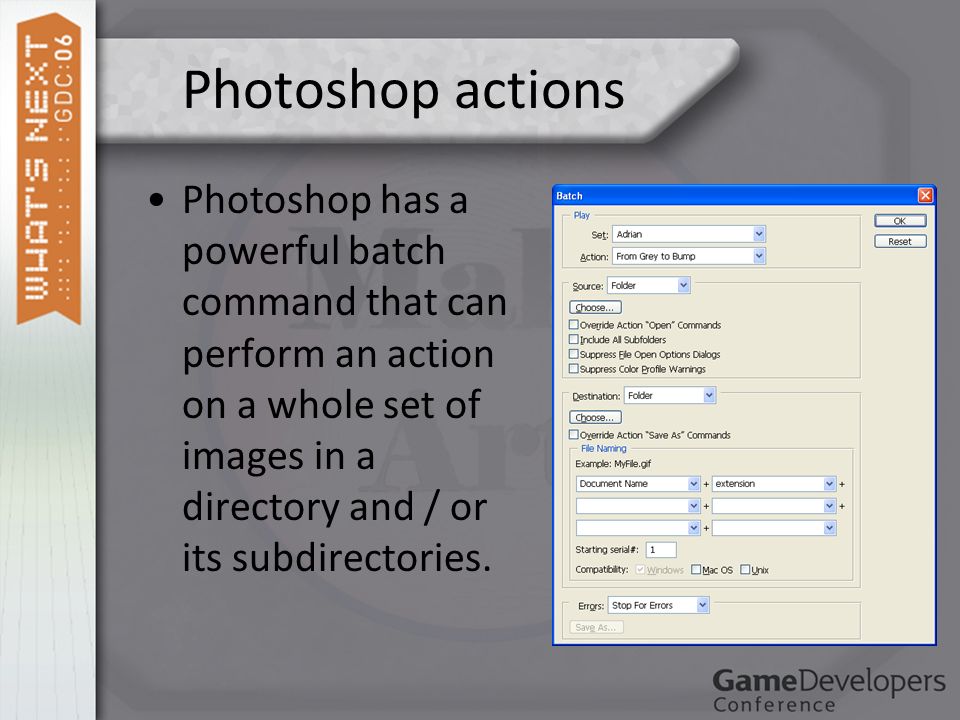
Task: Open the empty third-row left naming dropdown
Action: pos(638,528)
